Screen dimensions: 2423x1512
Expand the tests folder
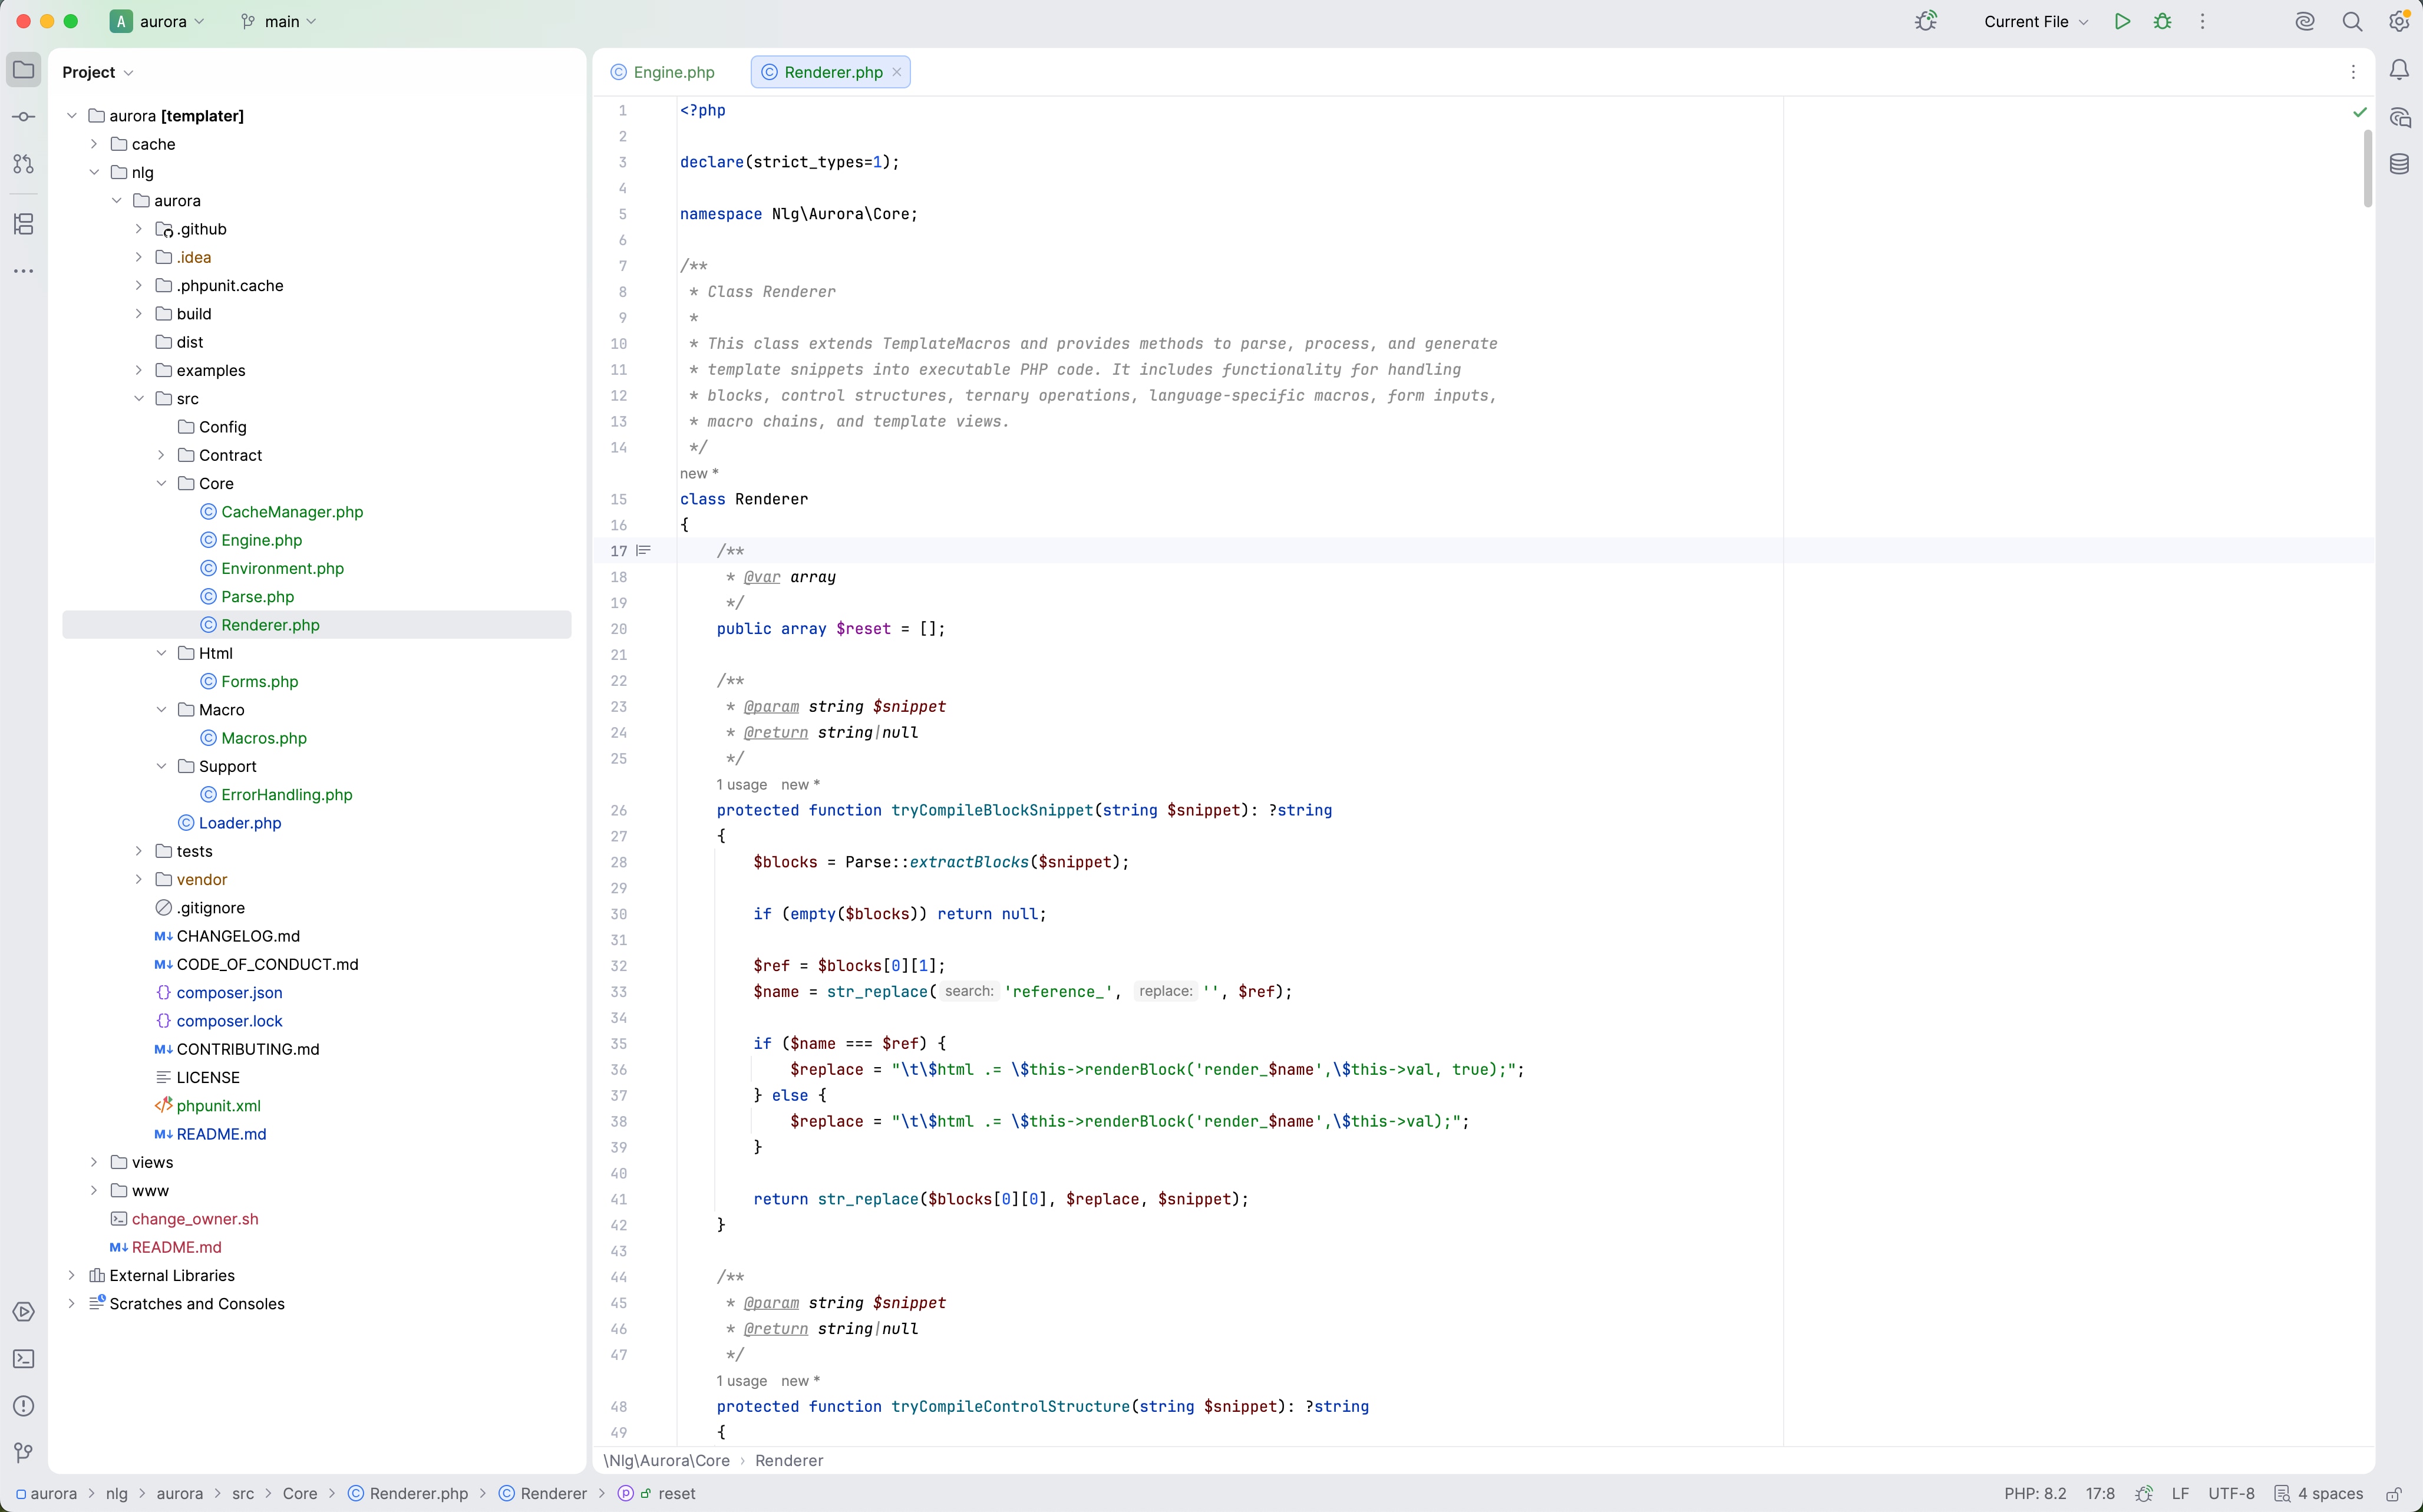point(139,851)
